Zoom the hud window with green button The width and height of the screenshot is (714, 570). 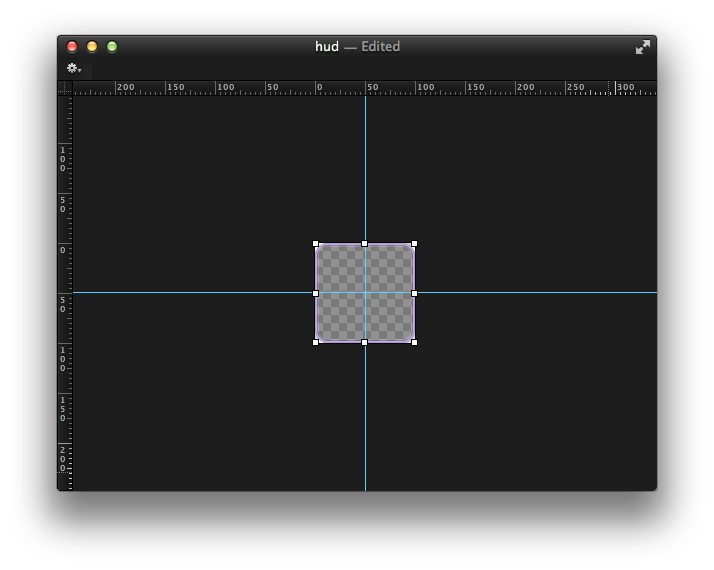[112, 46]
